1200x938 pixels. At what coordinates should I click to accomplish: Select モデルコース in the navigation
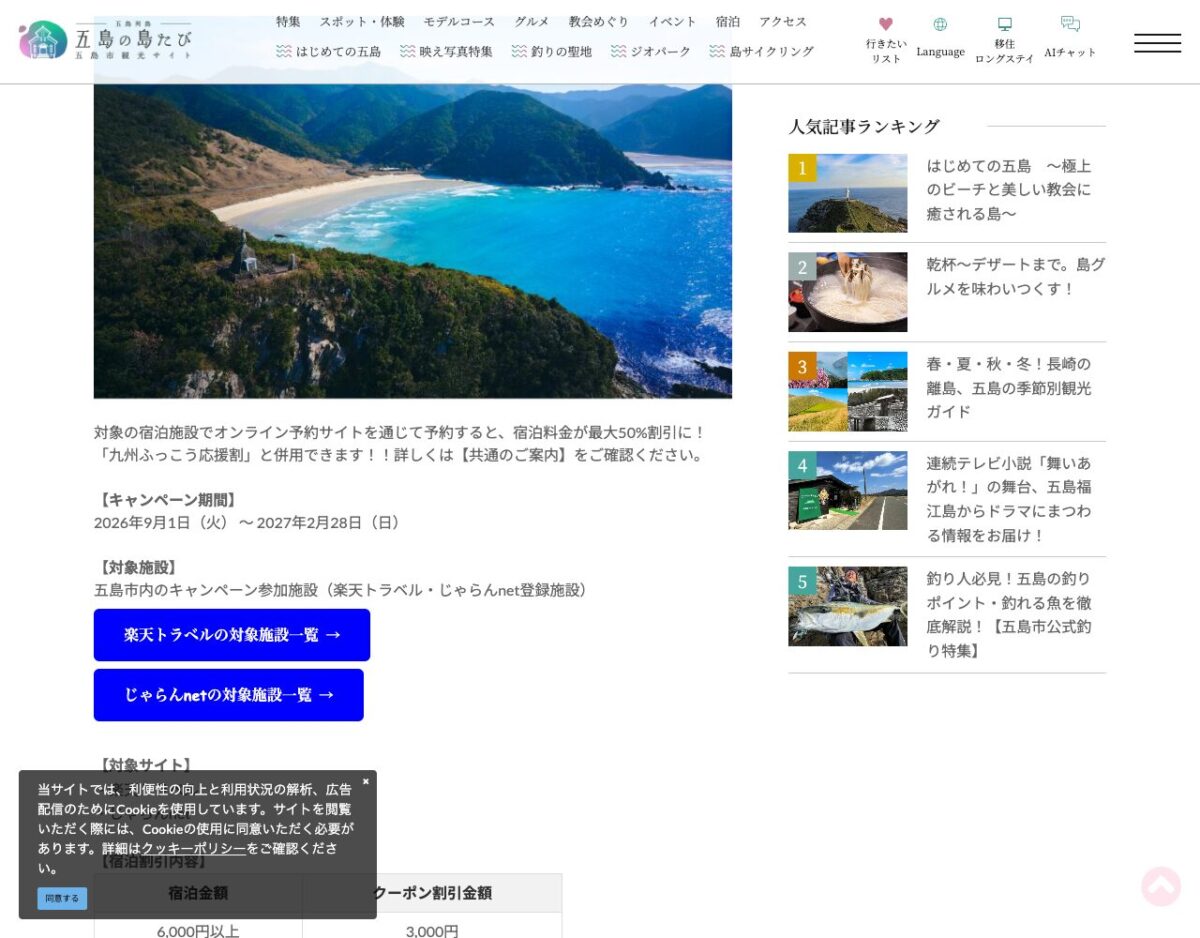[459, 21]
